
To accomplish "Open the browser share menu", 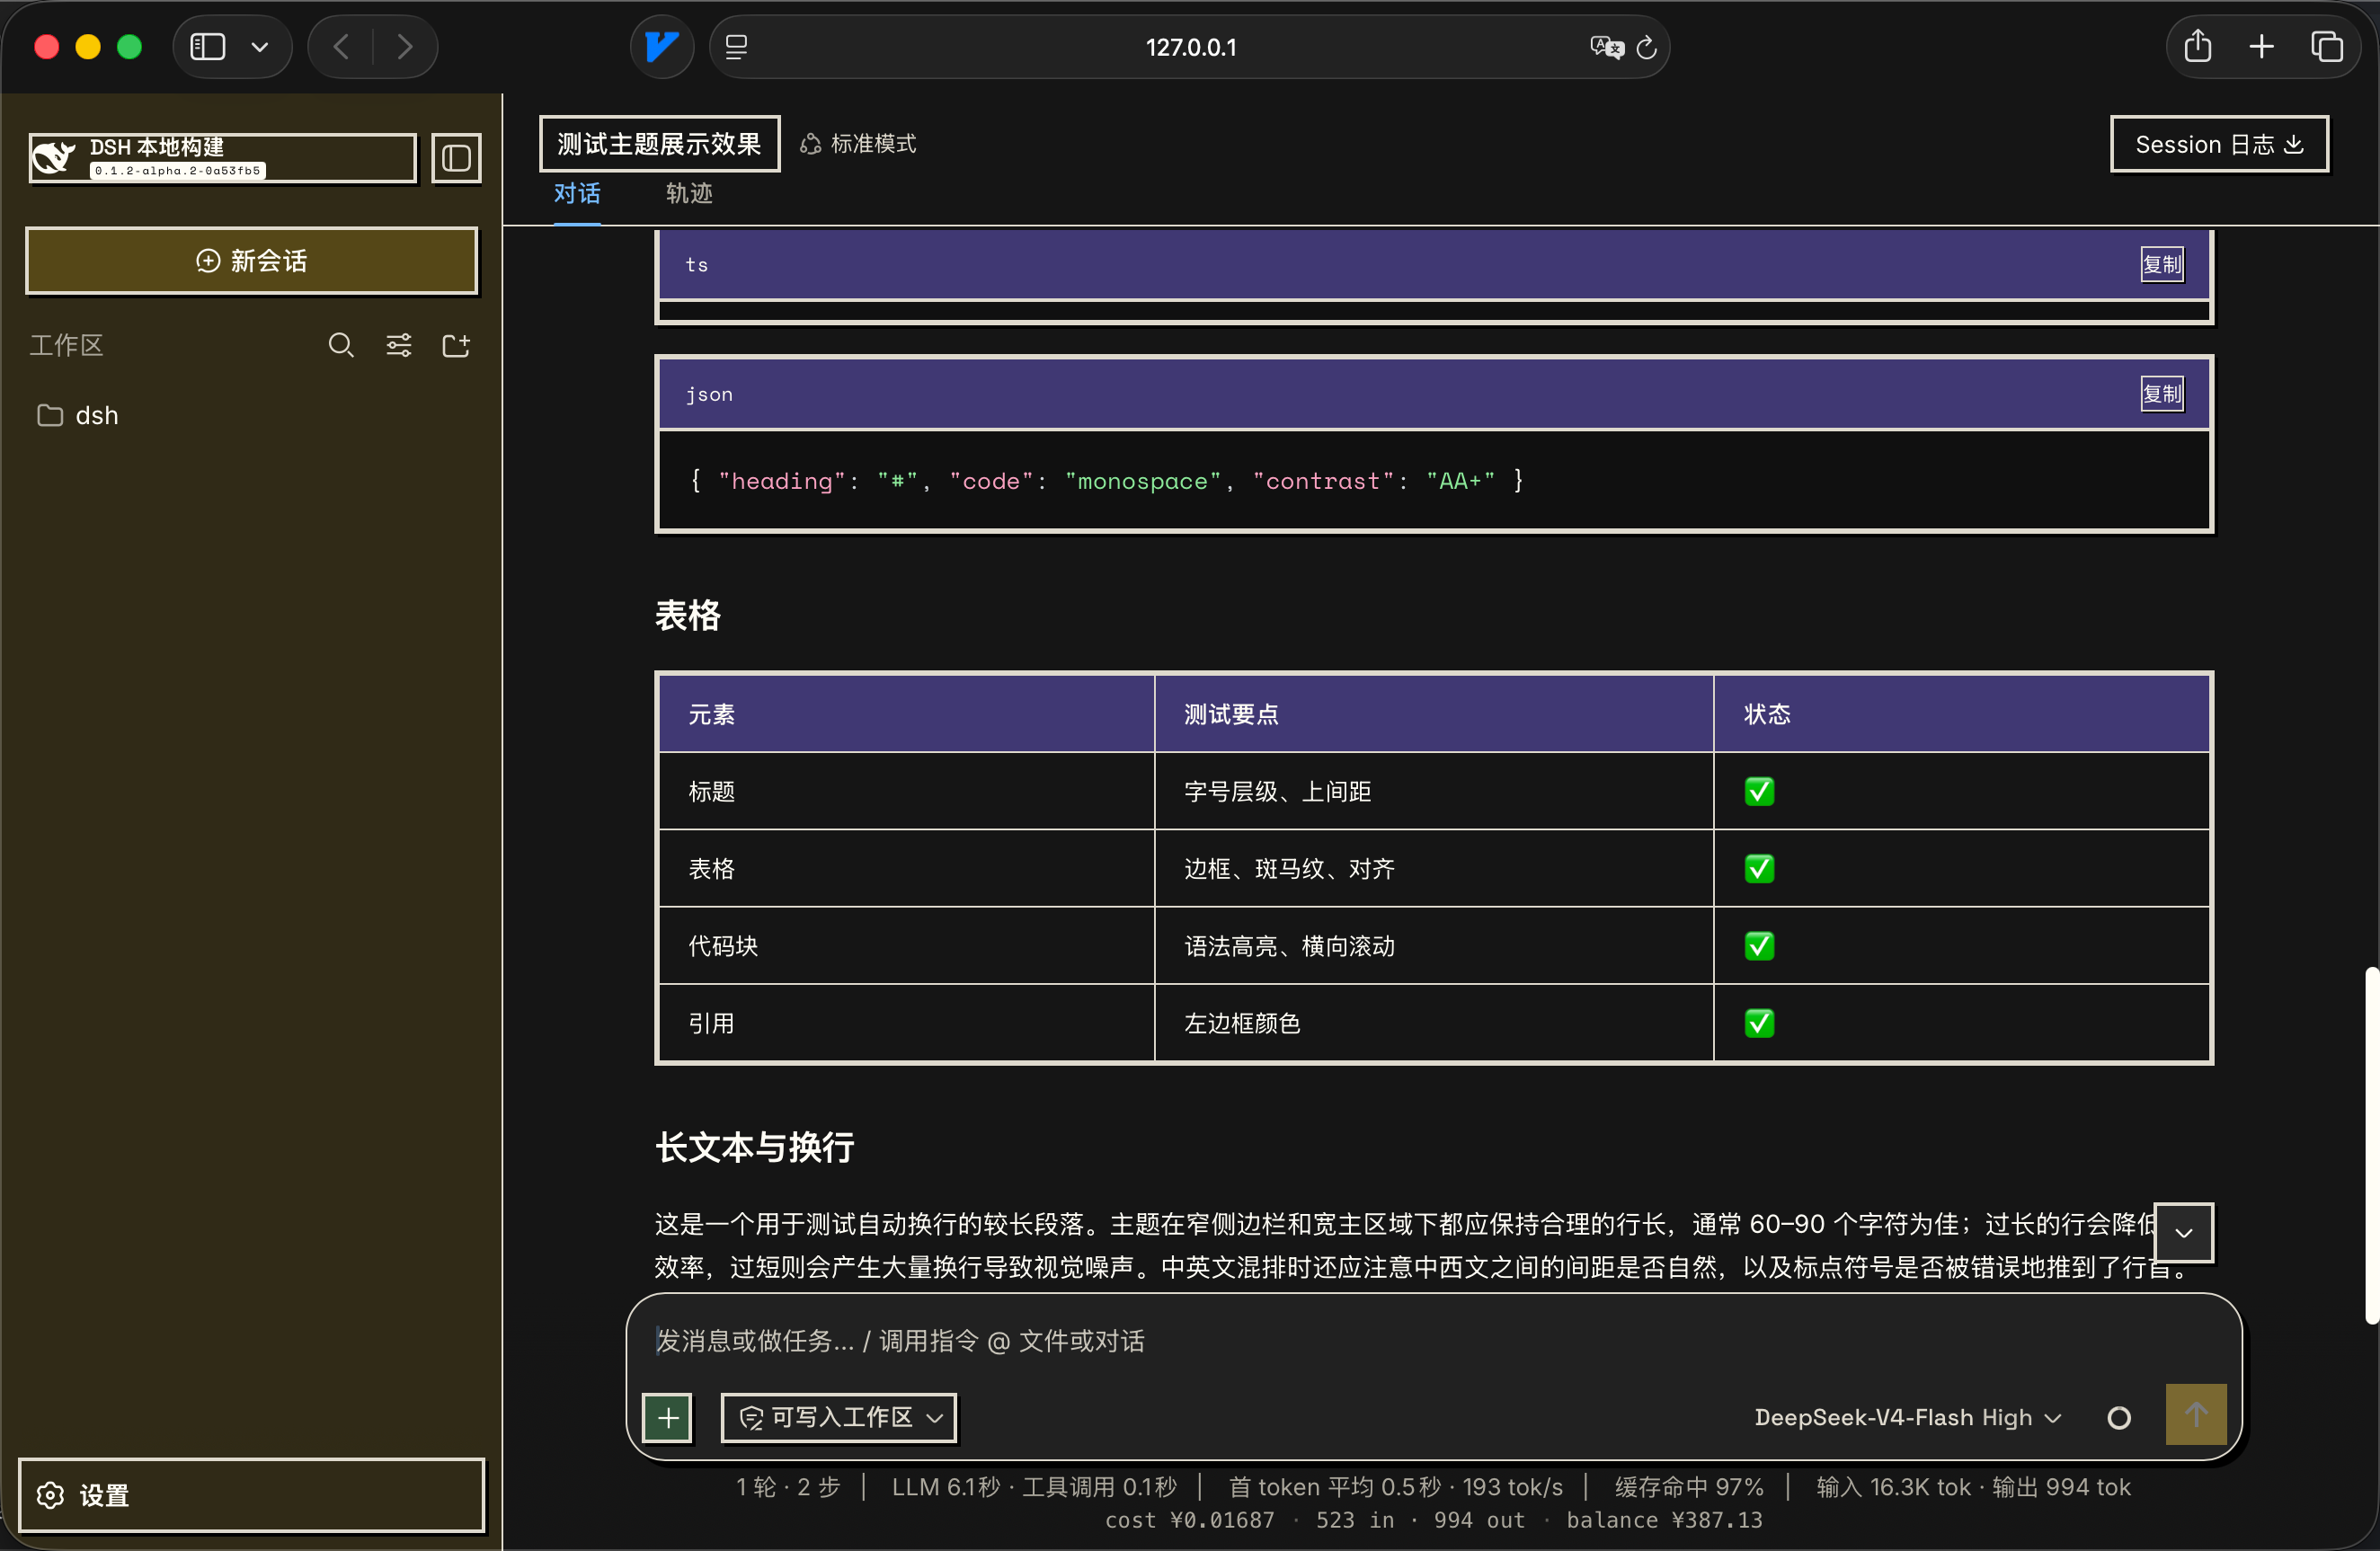I will [x=2197, y=47].
